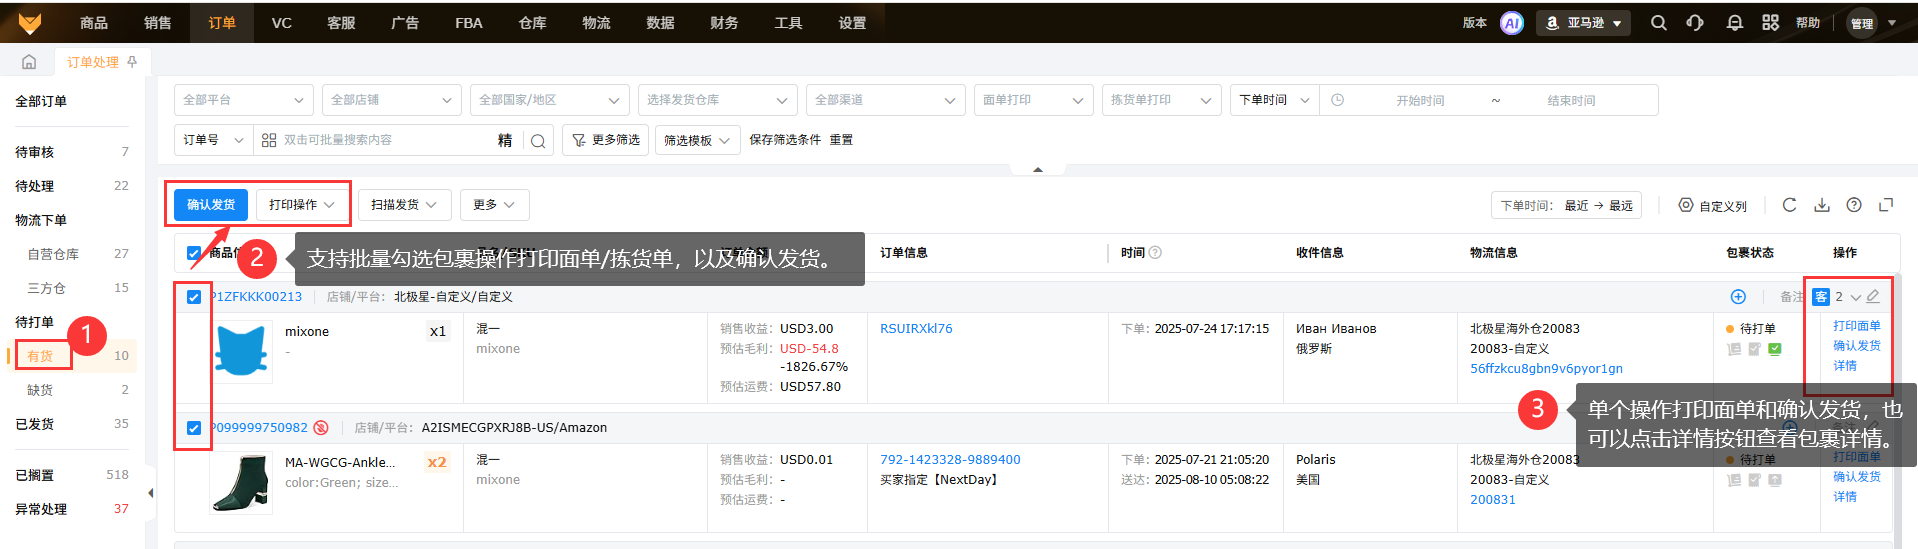The width and height of the screenshot is (1918, 549).
Task: Open the notifications bell
Action: pos(1735,23)
